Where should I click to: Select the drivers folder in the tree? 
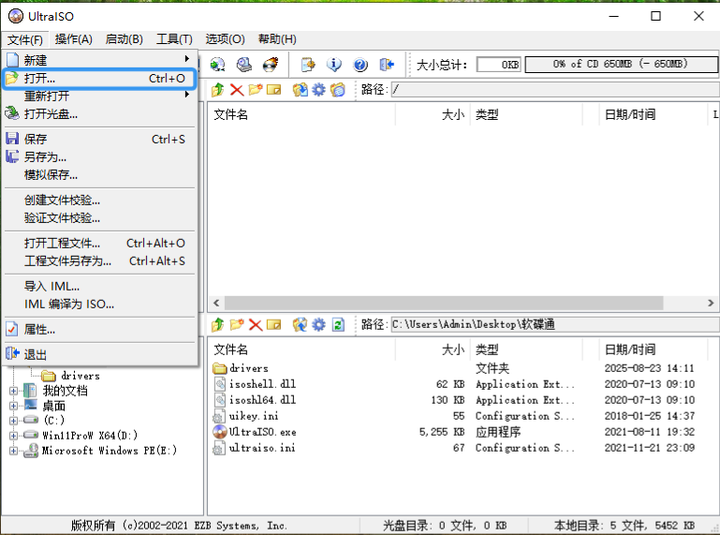(80, 376)
